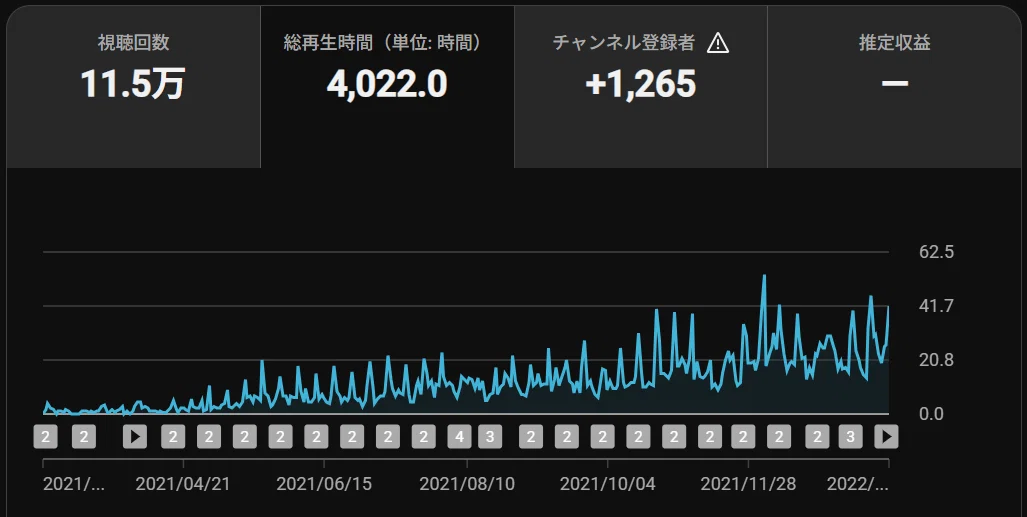Click the 2021/04/21 date label
Screen dimensions: 1027x517
click(183, 484)
